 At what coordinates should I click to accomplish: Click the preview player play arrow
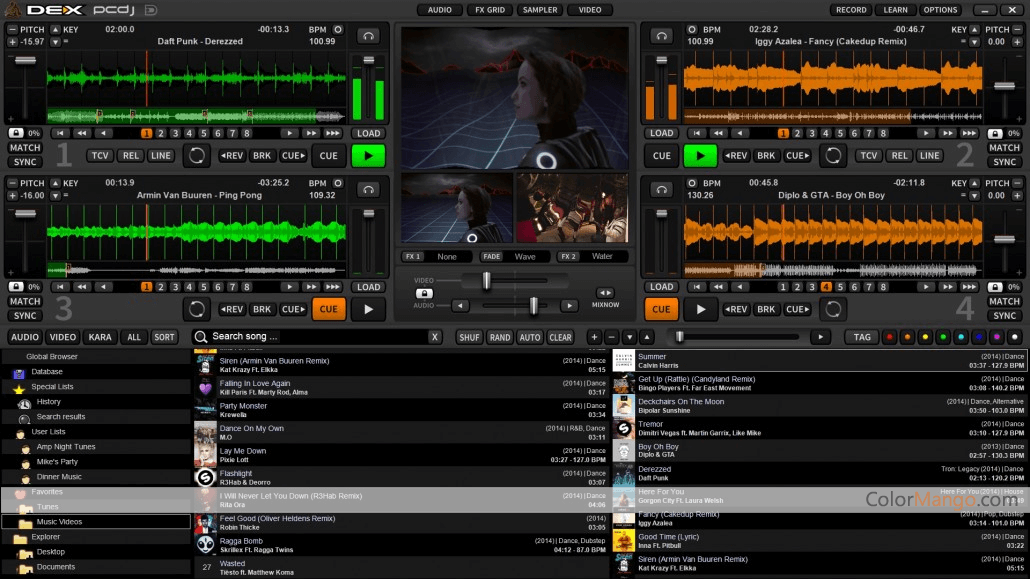pyautogui.click(x=820, y=337)
